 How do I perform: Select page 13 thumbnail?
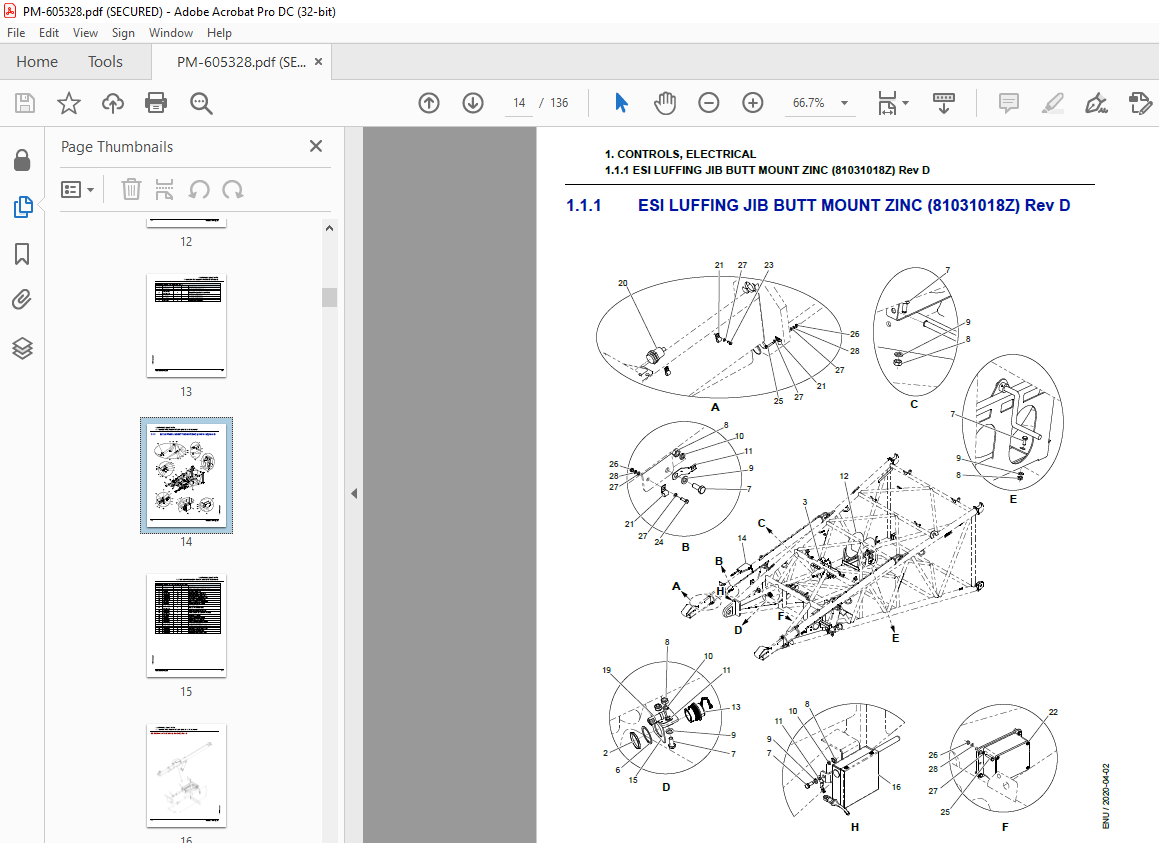[x=186, y=326]
